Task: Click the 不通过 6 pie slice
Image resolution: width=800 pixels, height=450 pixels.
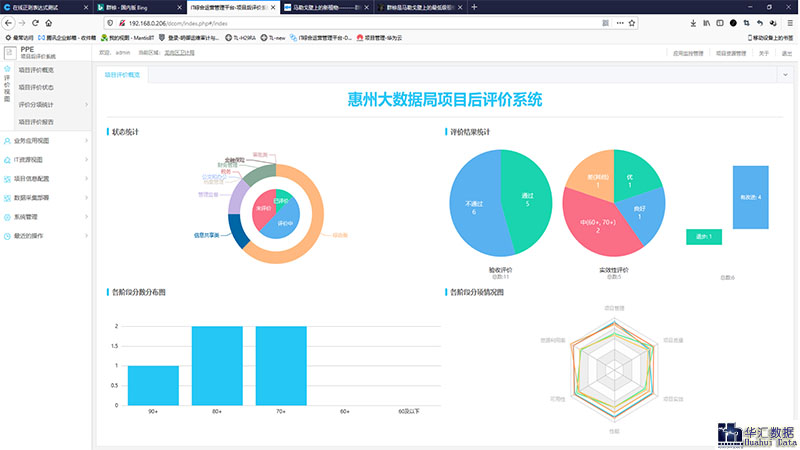Action: tap(473, 207)
